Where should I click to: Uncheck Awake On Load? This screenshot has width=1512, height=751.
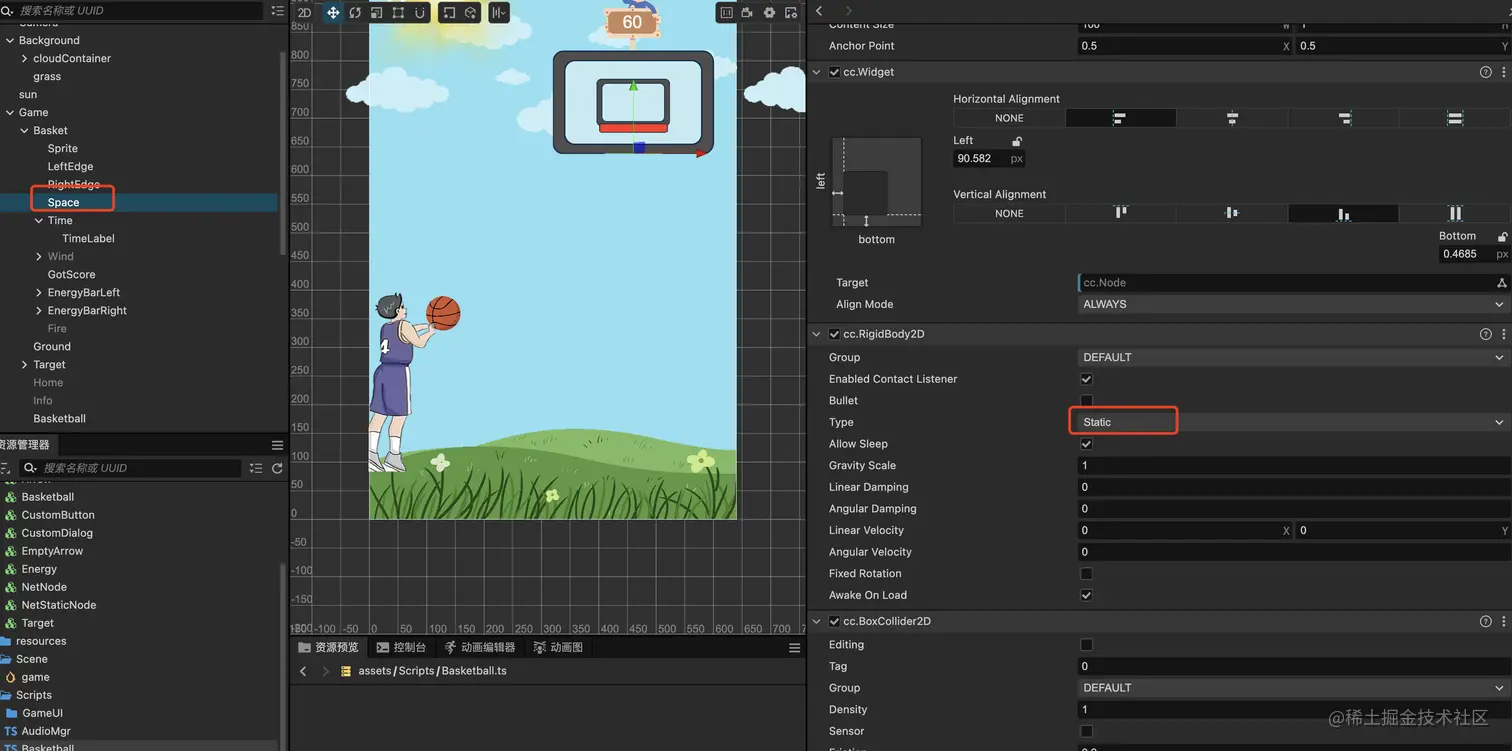click(1086, 595)
